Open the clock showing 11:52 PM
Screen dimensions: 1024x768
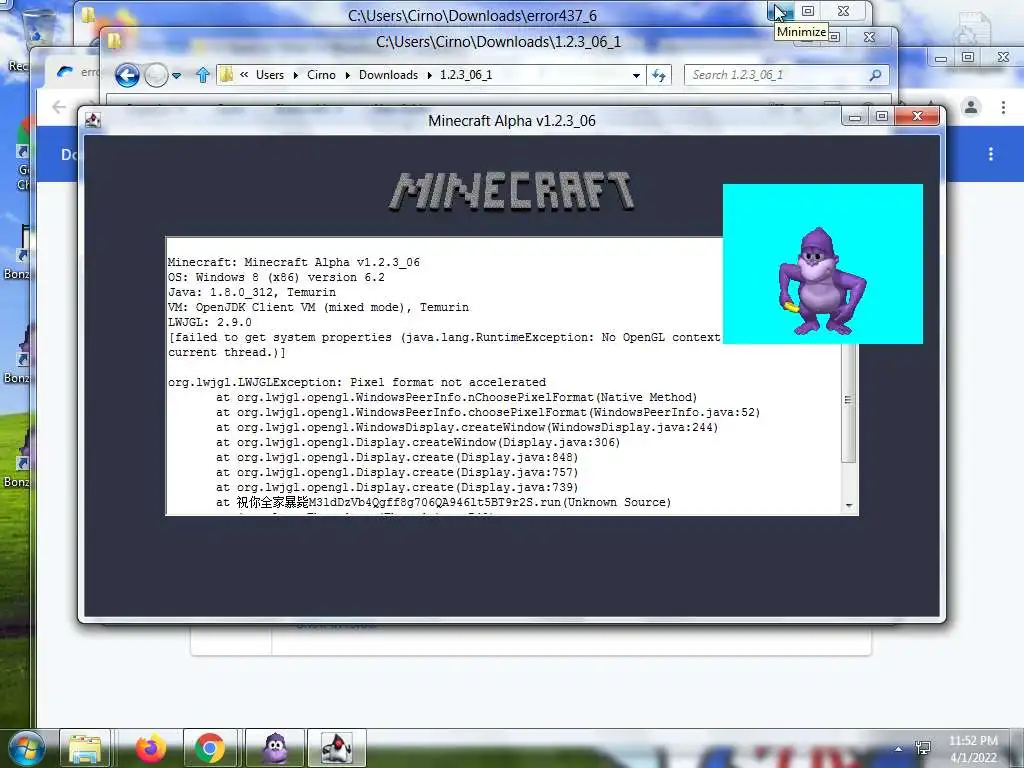pos(973,749)
